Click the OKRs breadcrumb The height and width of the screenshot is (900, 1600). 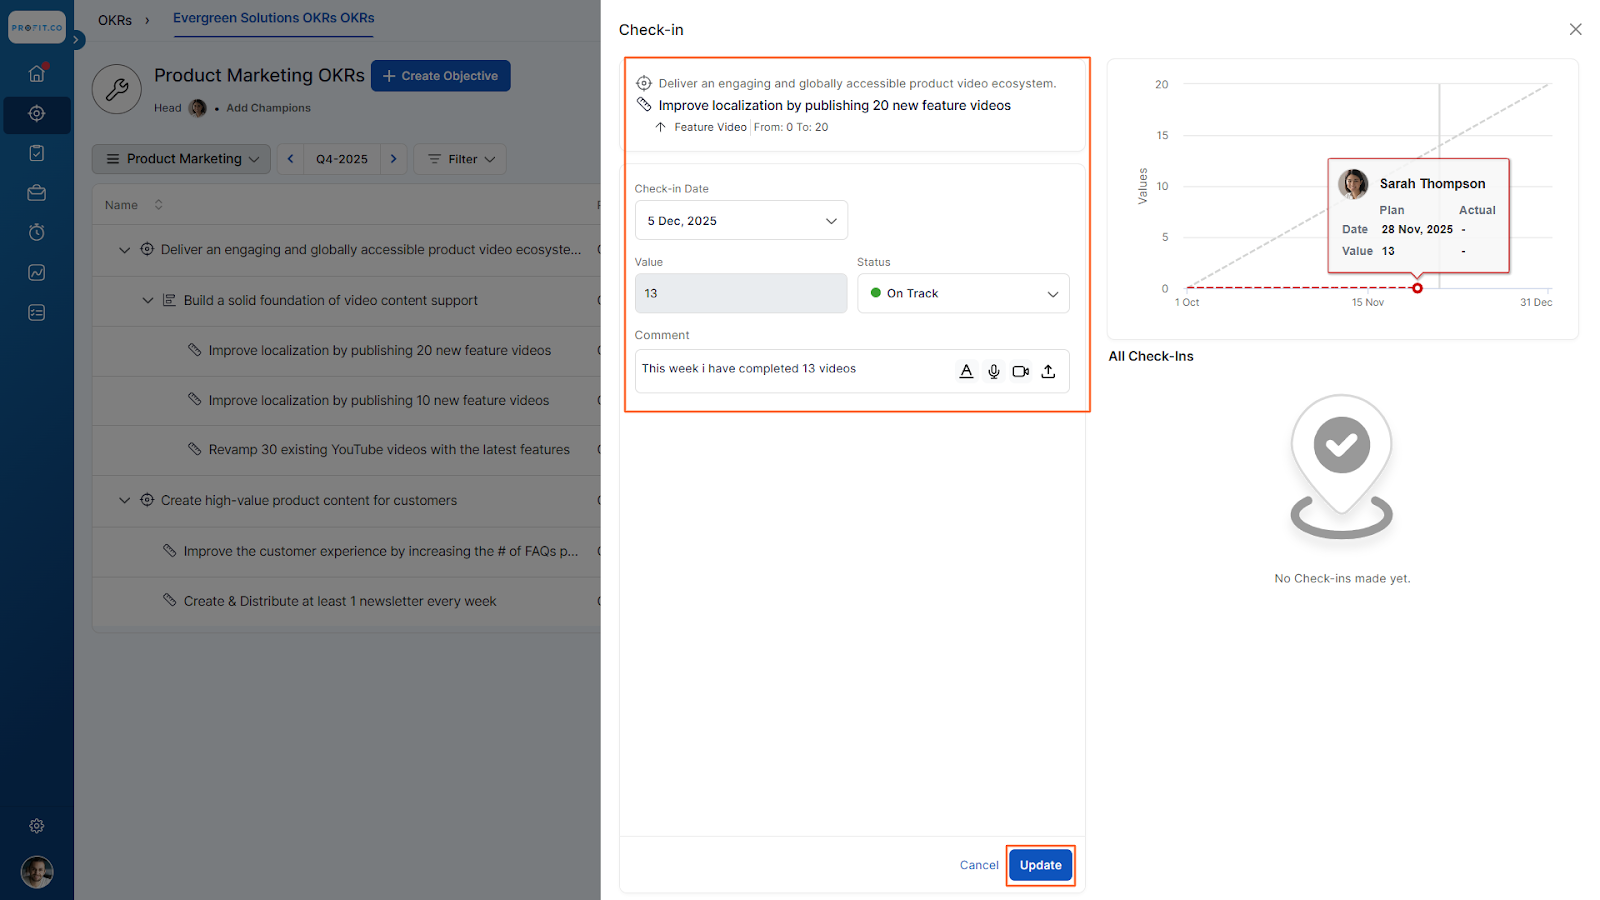point(115,20)
